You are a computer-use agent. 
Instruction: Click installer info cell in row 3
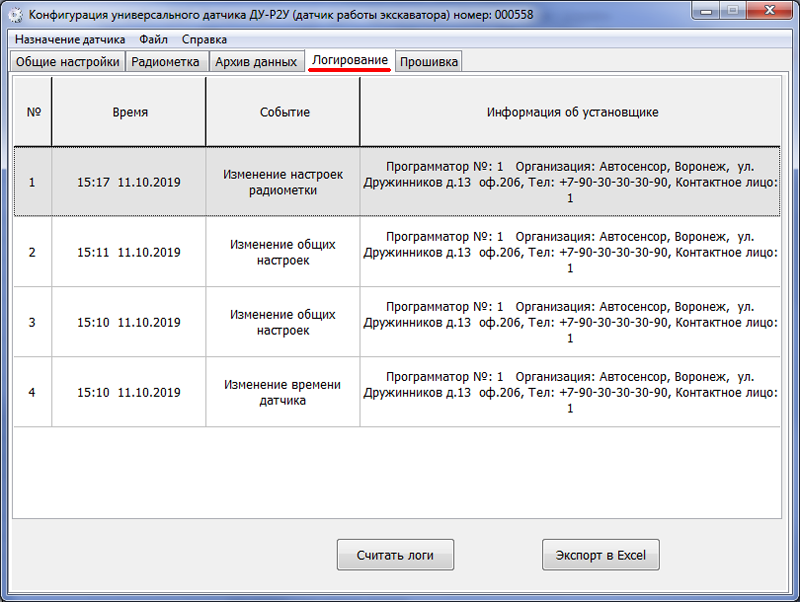570,322
